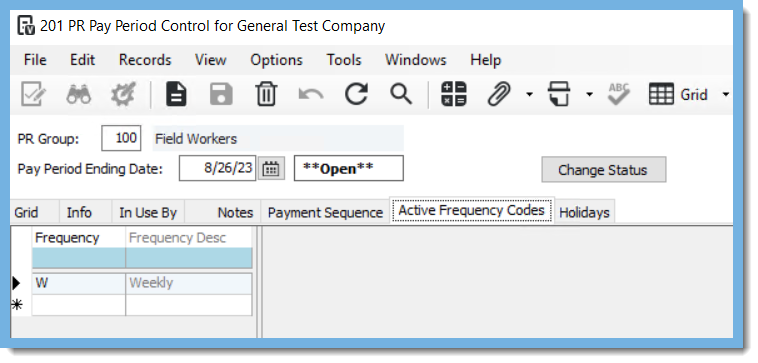Open the Help menu
The height and width of the screenshot is (363, 758).
coord(485,60)
